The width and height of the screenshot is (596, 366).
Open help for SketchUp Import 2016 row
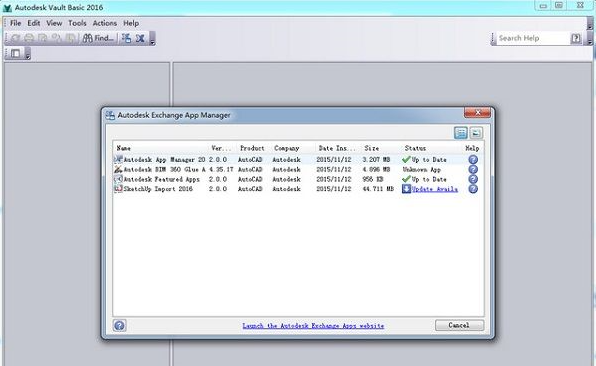(473, 189)
